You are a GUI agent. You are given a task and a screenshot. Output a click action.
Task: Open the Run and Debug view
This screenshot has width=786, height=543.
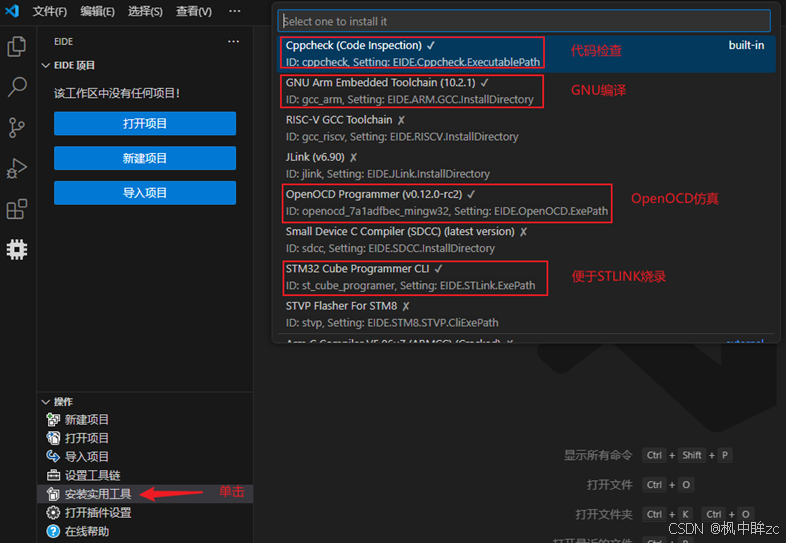17,168
